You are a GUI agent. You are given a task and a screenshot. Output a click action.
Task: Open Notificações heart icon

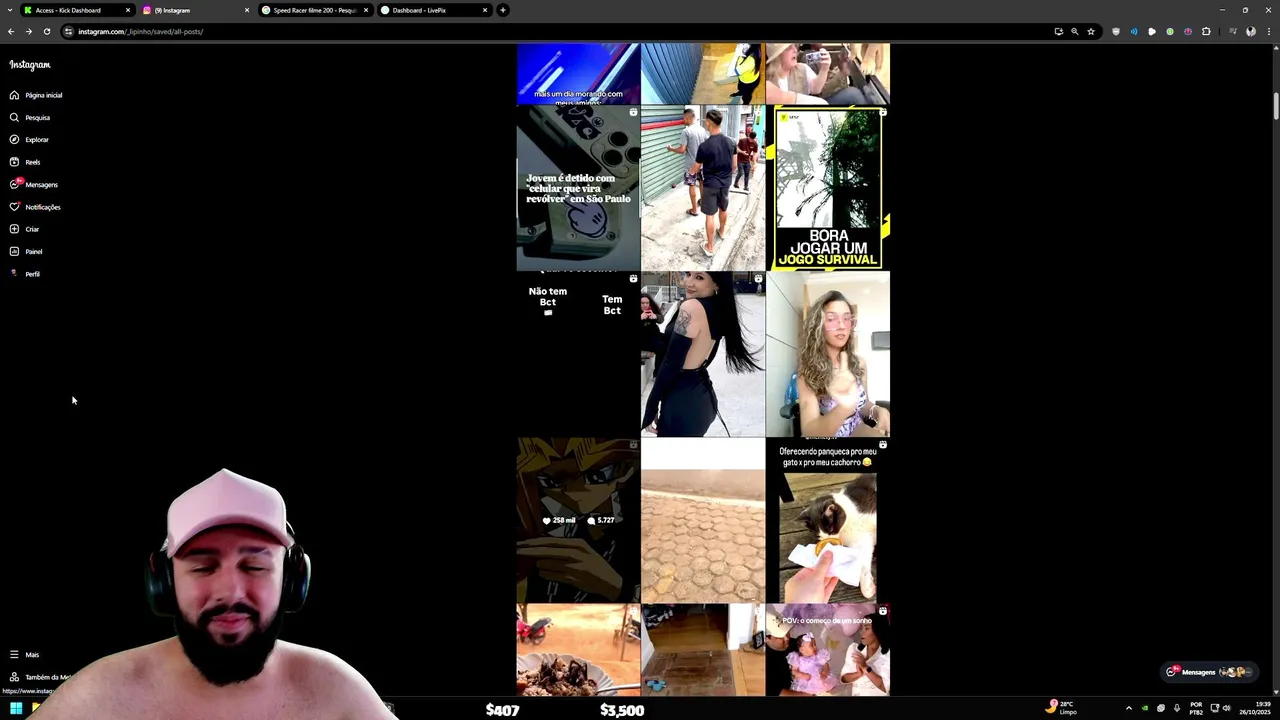(14, 207)
